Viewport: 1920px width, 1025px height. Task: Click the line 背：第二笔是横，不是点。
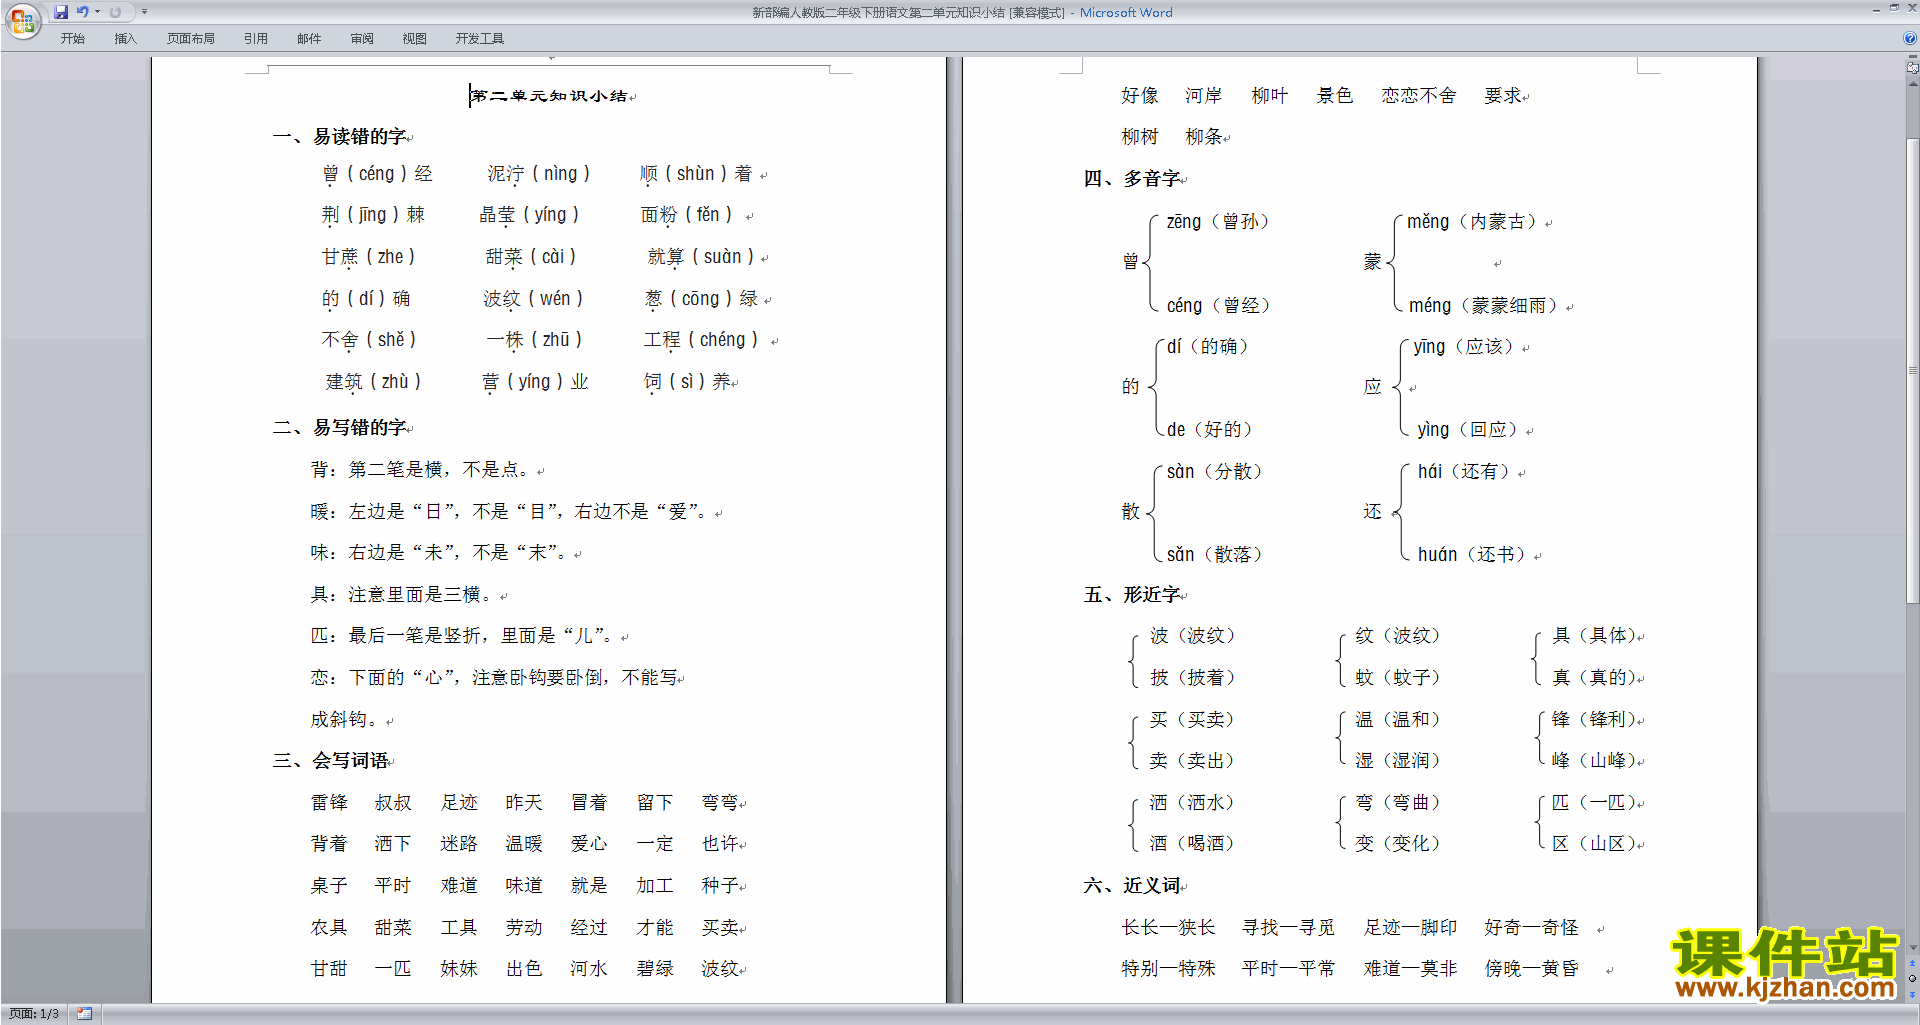click(x=424, y=470)
